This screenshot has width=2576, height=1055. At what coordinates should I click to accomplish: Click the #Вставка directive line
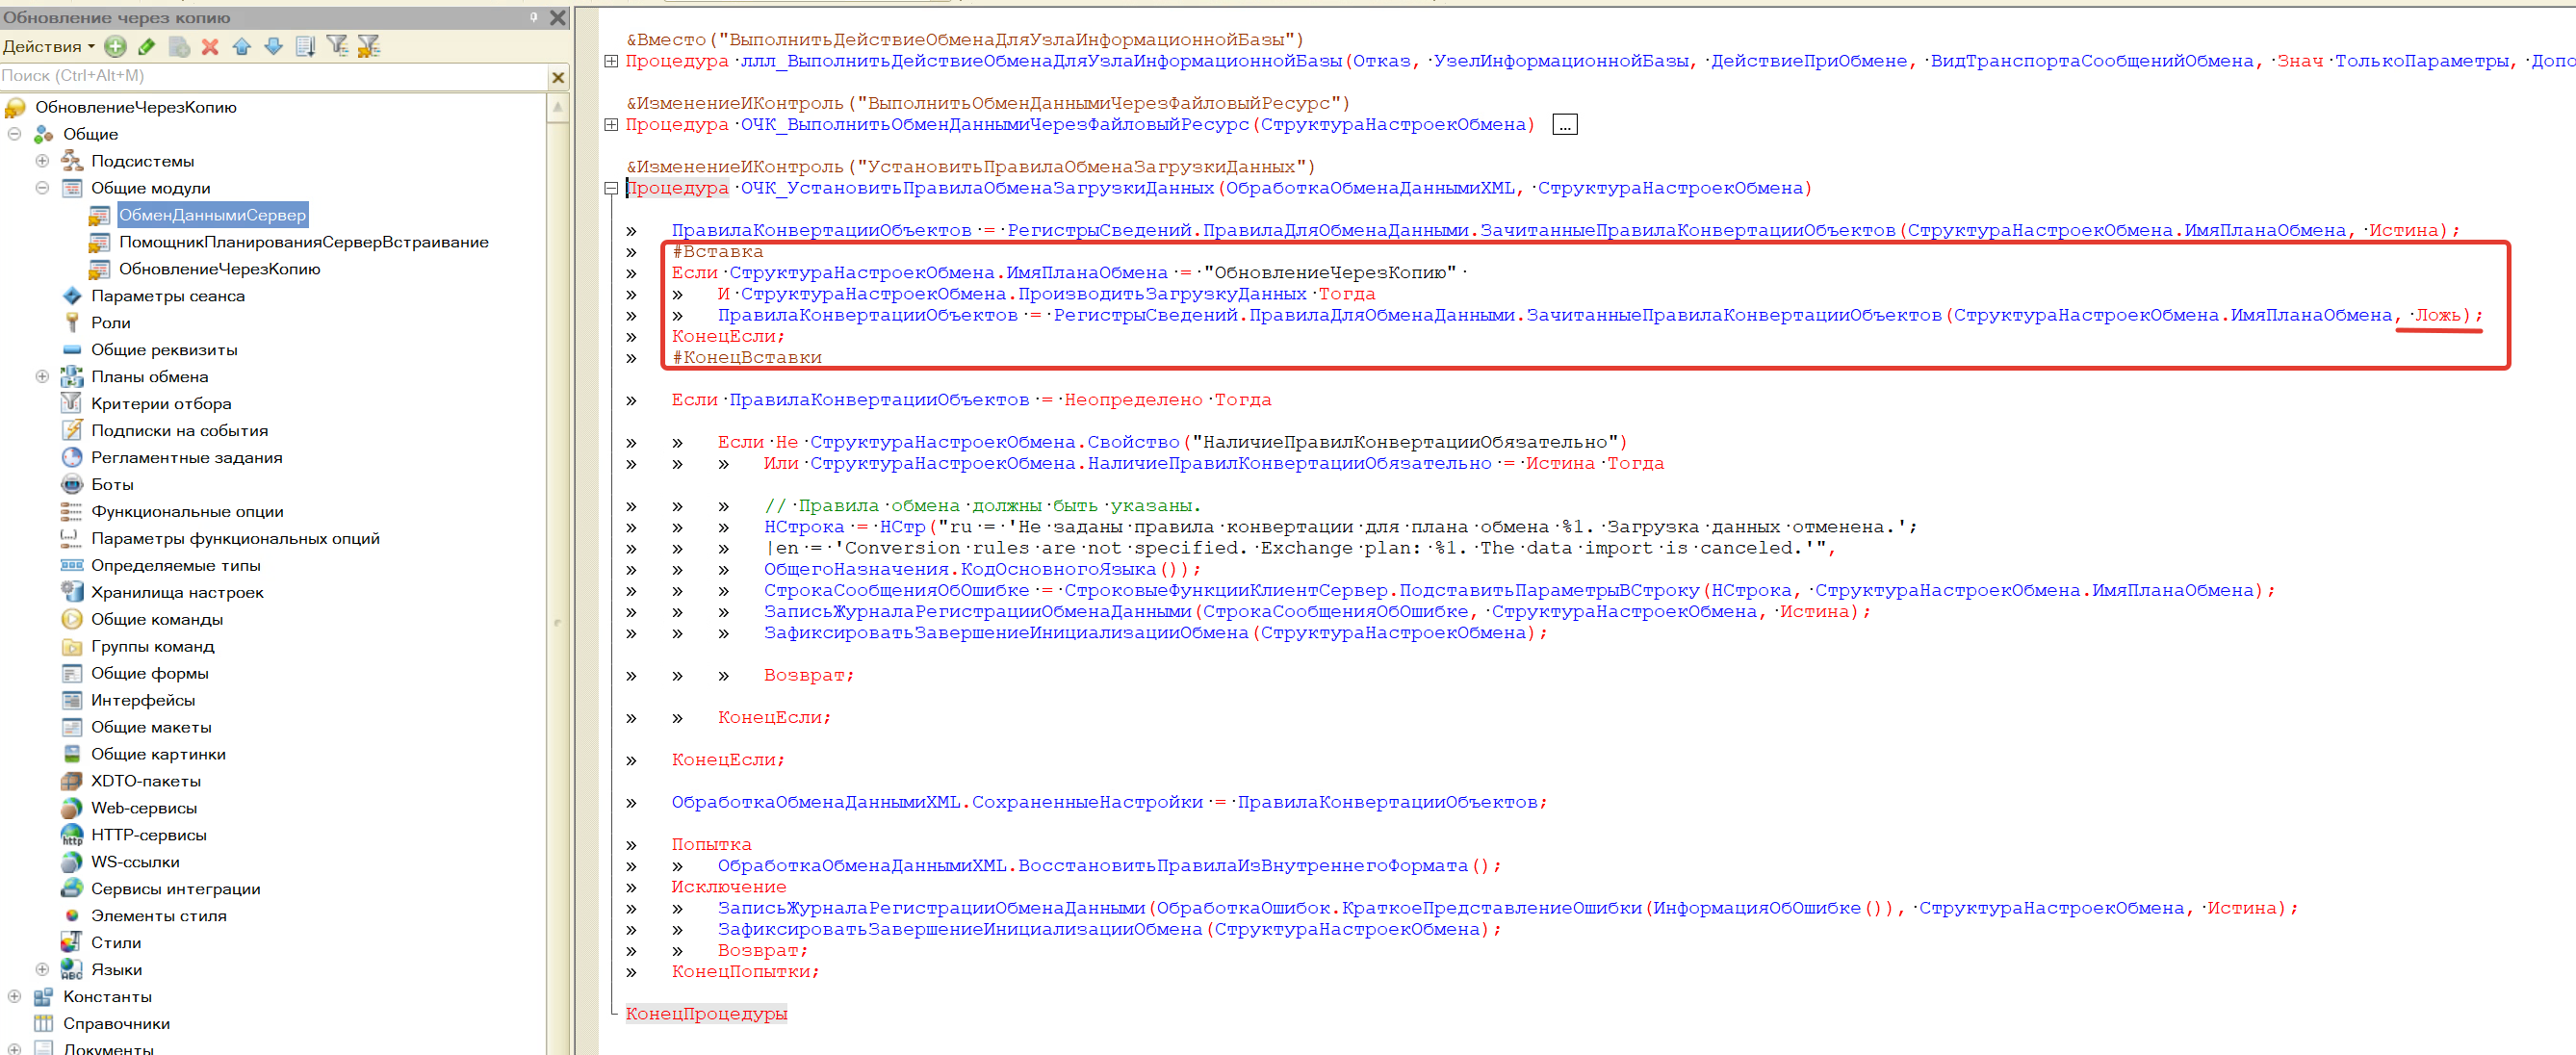[717, 252]
